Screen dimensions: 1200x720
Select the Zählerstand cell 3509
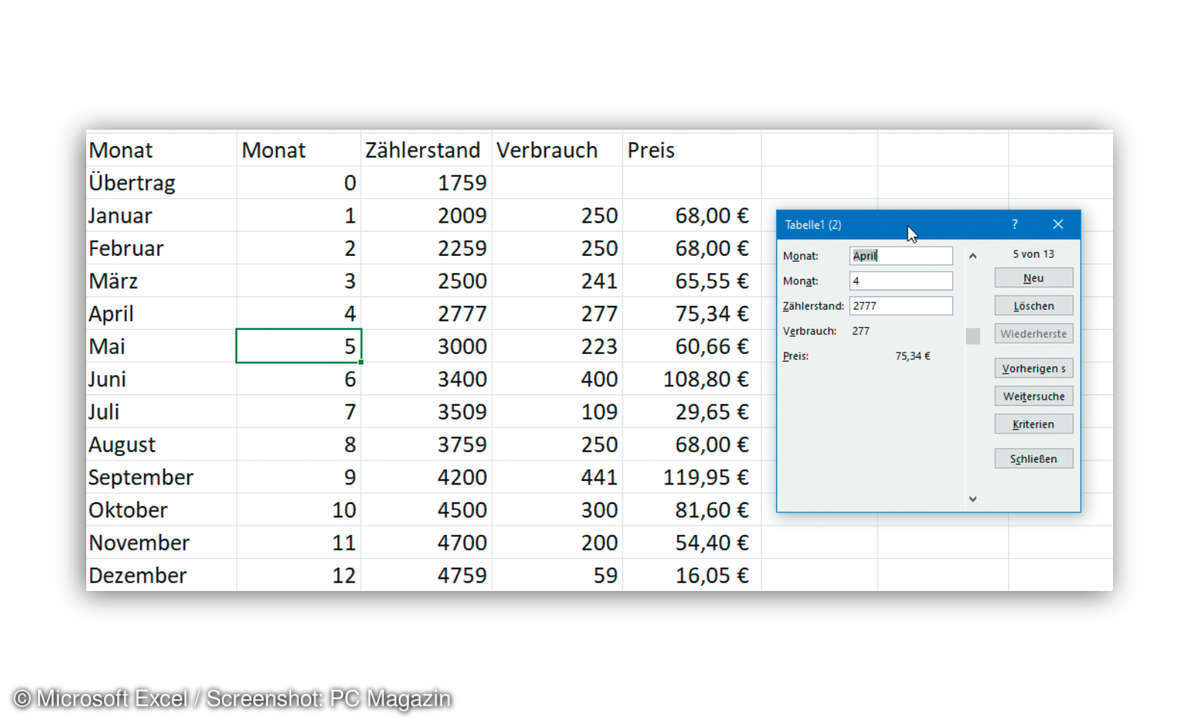[427, 412]
